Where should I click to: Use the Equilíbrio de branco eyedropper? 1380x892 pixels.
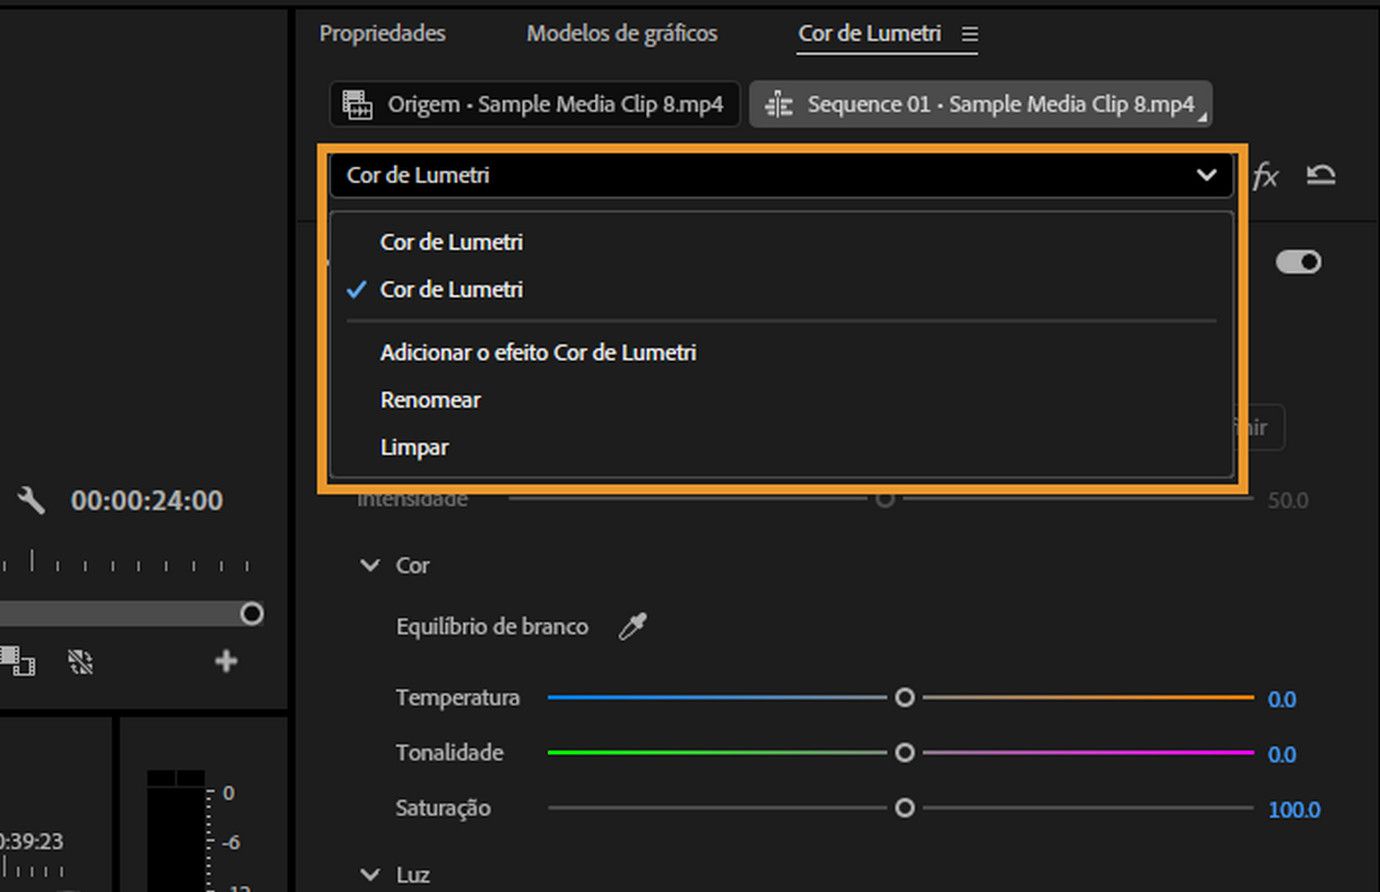coord(632,625)
